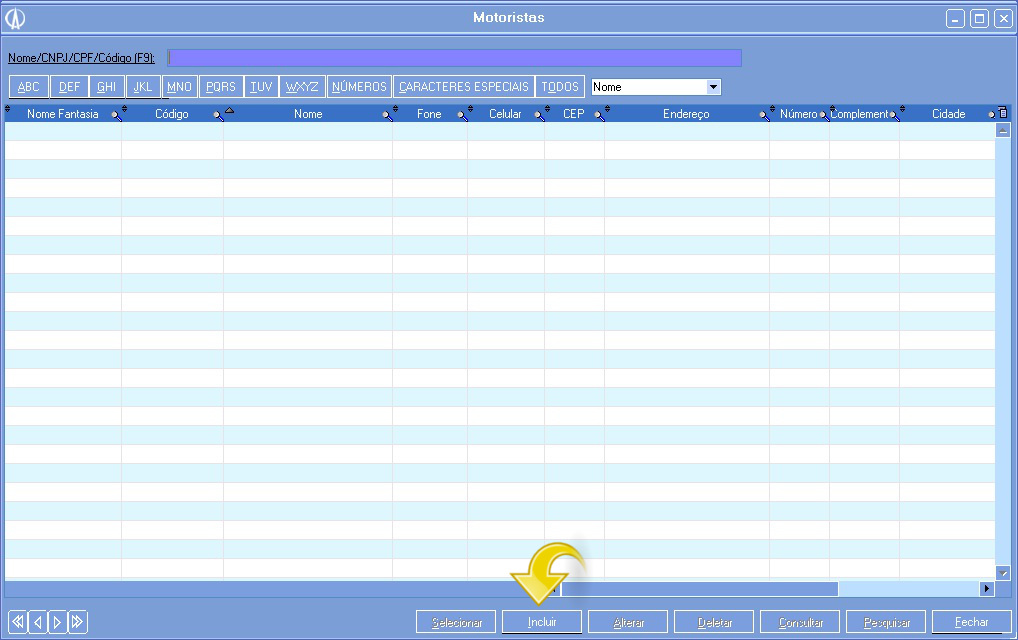Click the horizontal scrollbar right arrow
Viewport: 1018px width, 640px height.
pos(987,589)
